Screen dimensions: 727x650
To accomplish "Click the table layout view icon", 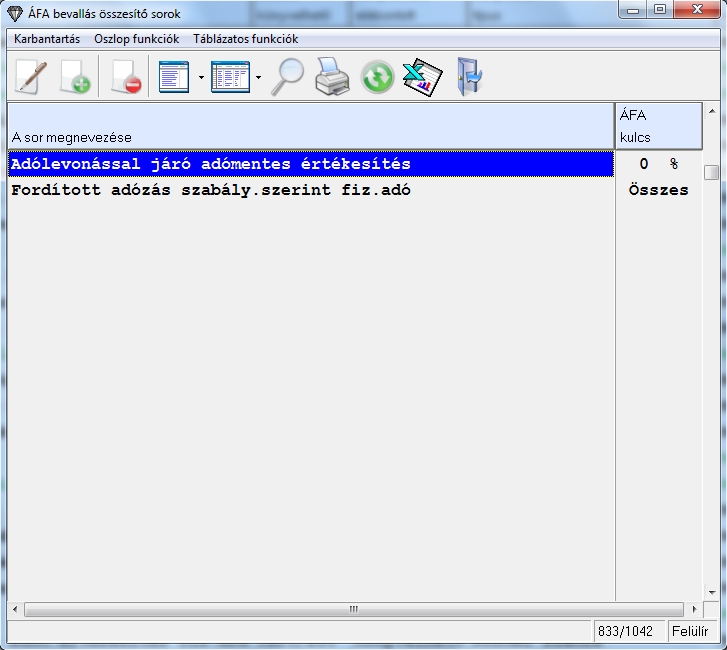I will [x=230, y=77].
